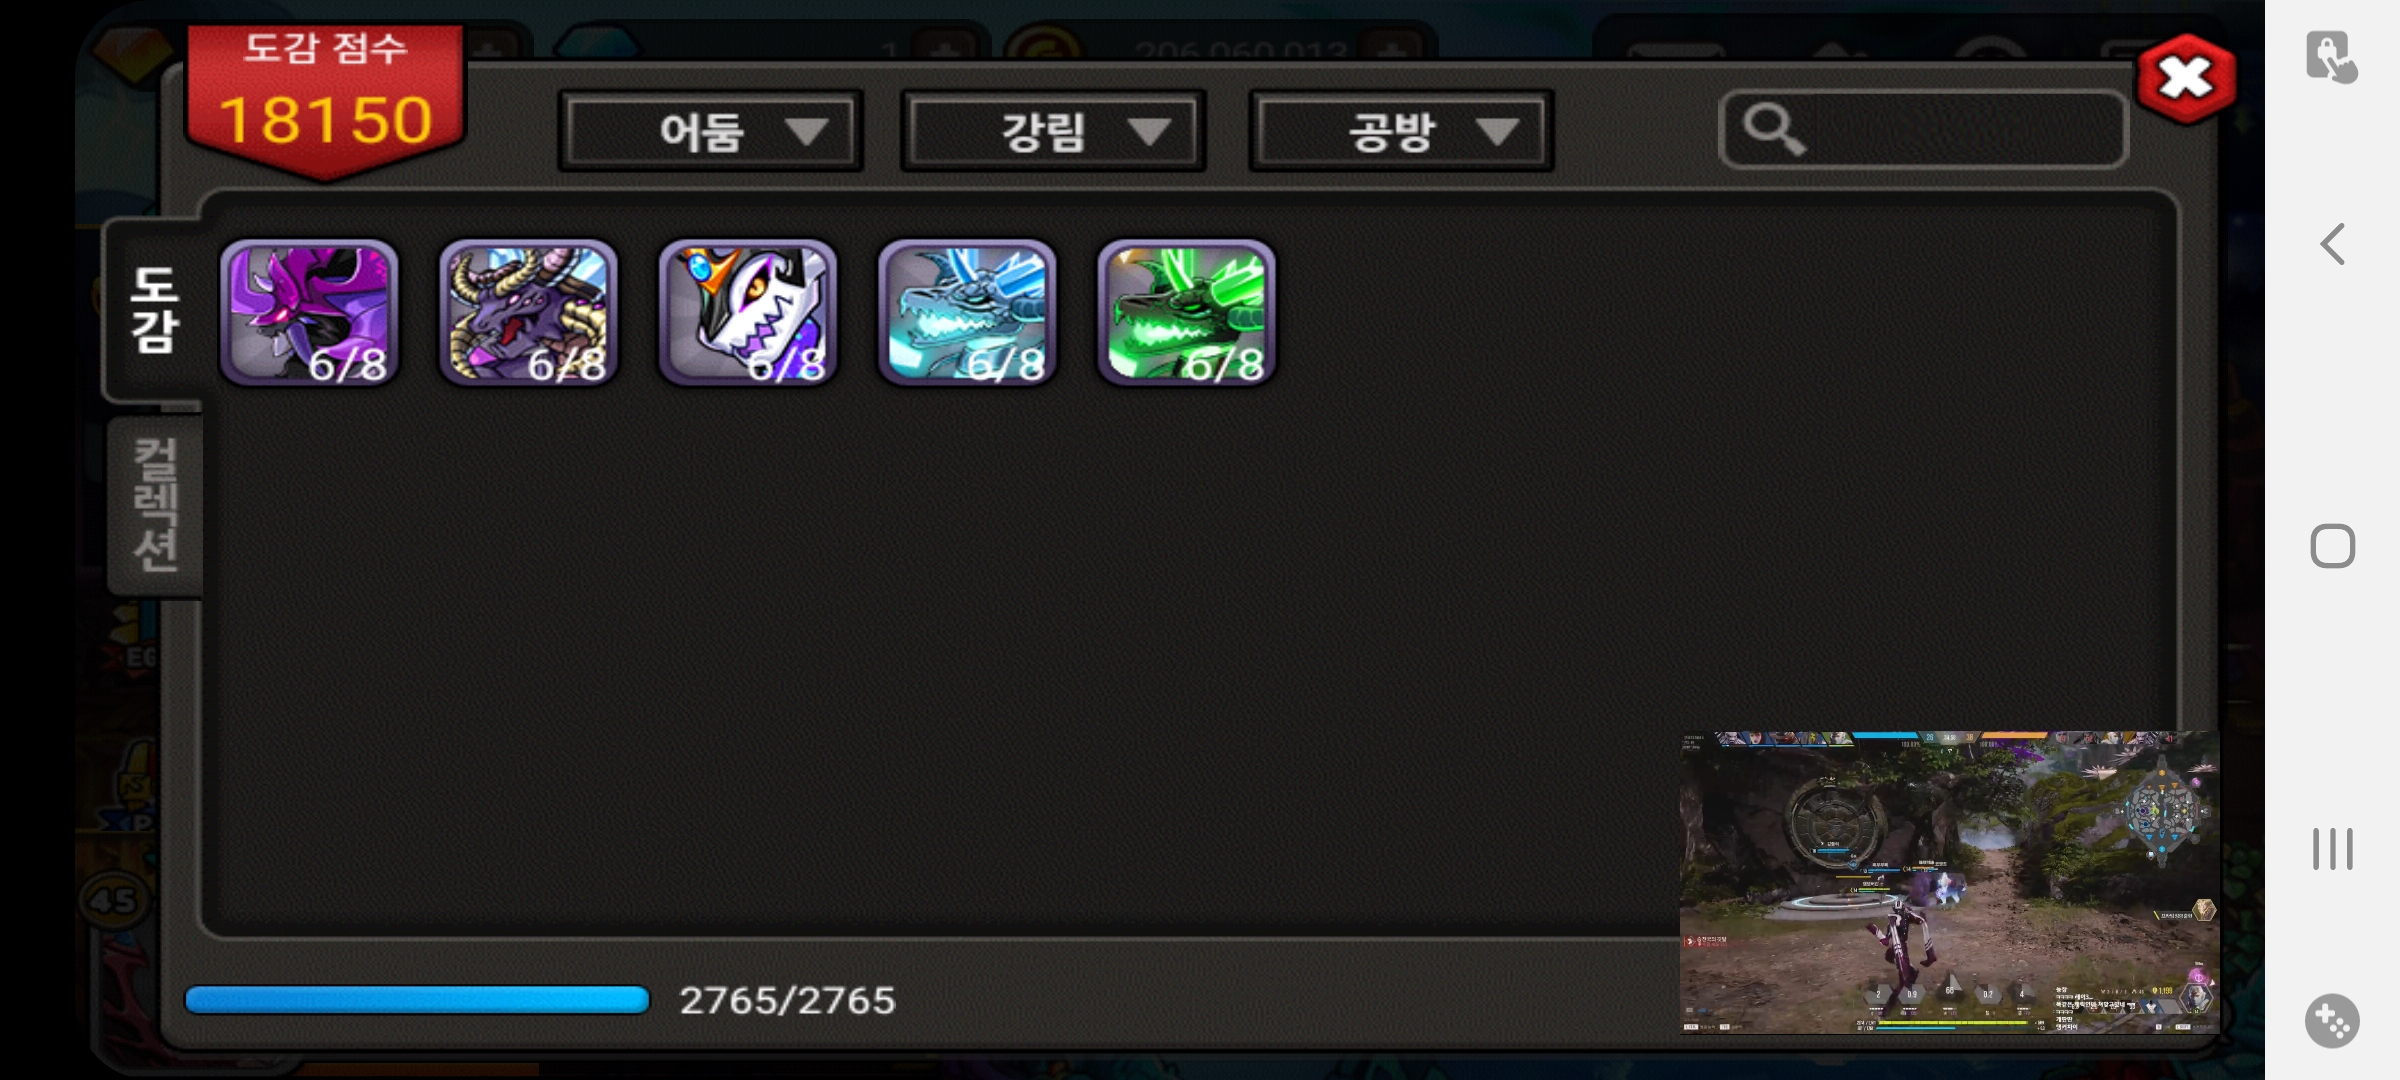Switch to the 컬렉션 tab
This screenshot has width=2400, height=1080.
click(x=156, y=505)
